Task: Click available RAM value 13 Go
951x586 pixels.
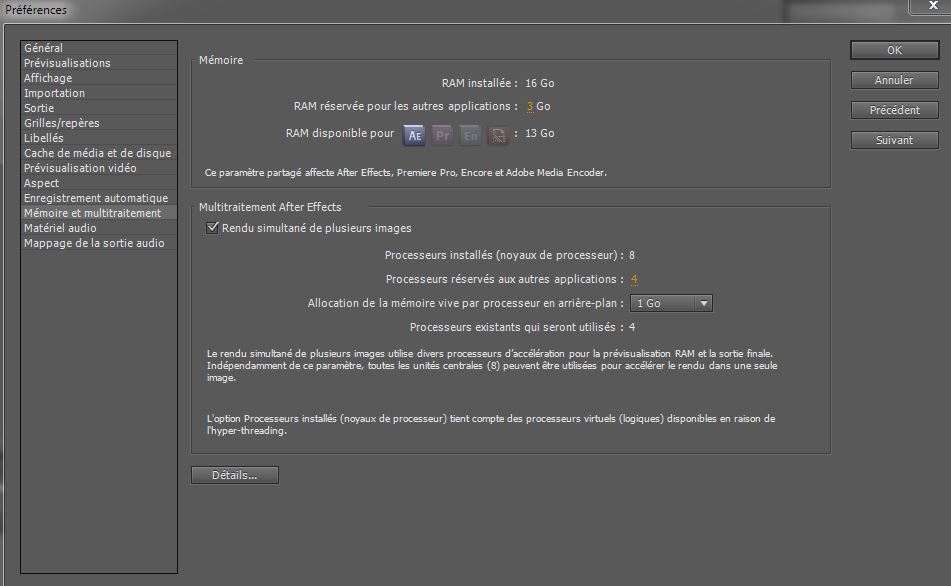Action: coord(540,133)
